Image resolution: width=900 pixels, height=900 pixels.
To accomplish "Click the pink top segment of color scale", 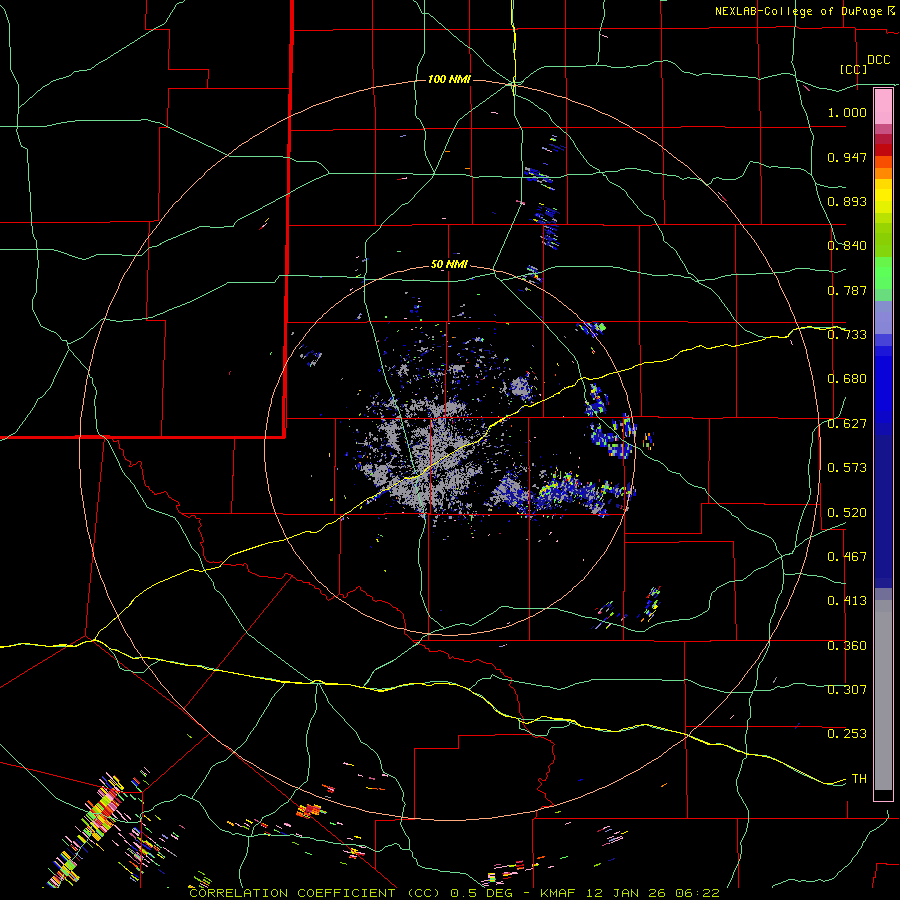I will coord(883,107).
